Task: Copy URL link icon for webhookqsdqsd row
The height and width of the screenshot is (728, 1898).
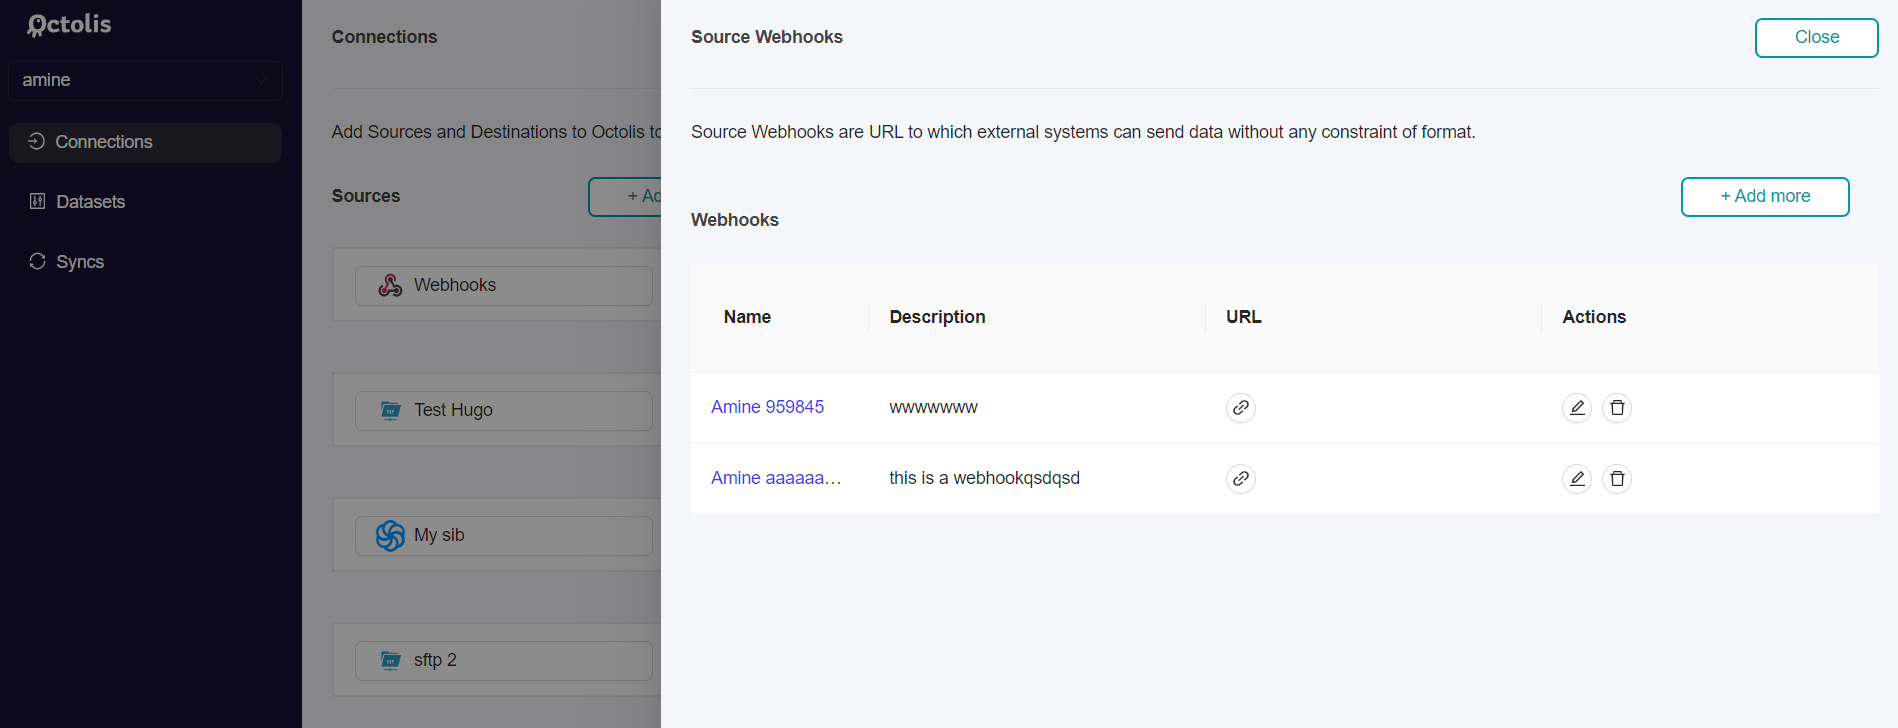Action: (1240, 479)
